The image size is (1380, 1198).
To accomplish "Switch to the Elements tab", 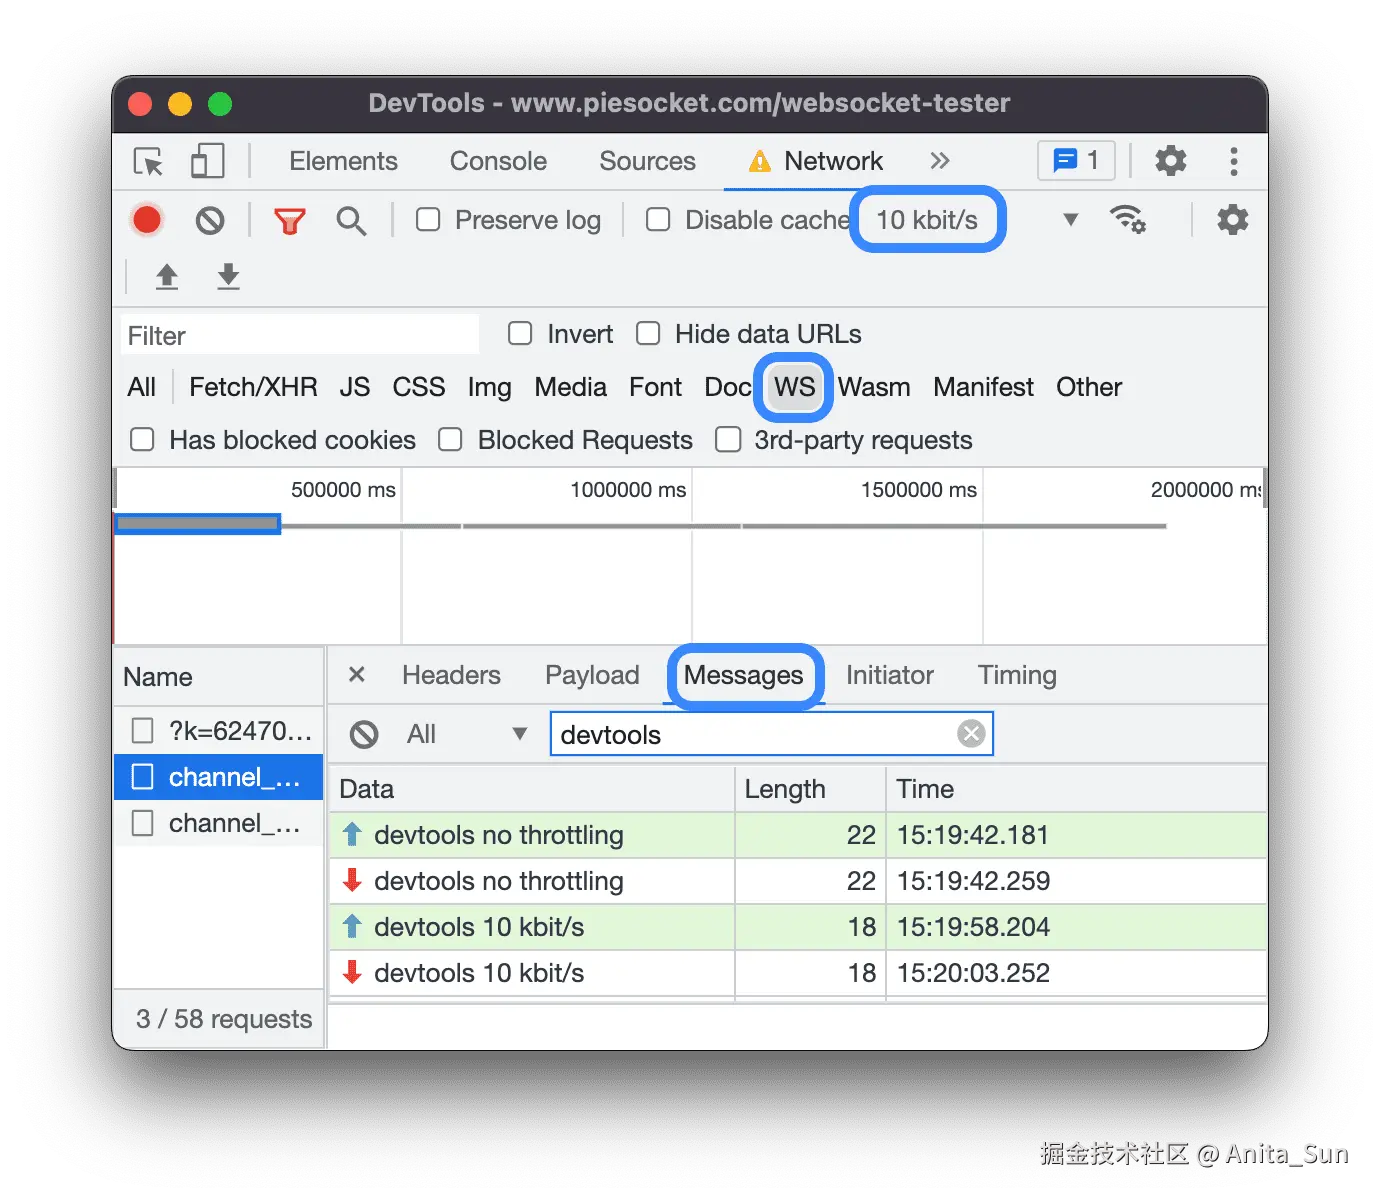I will (x=343, y=161).
